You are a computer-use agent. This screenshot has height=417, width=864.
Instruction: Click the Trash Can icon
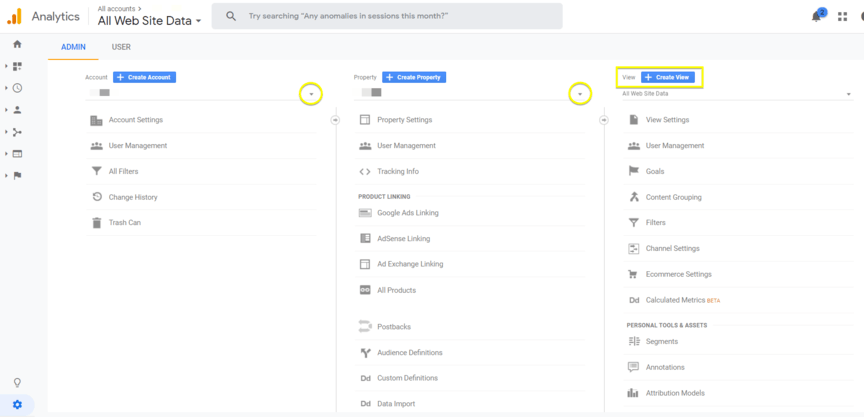(x=96, y=223)
